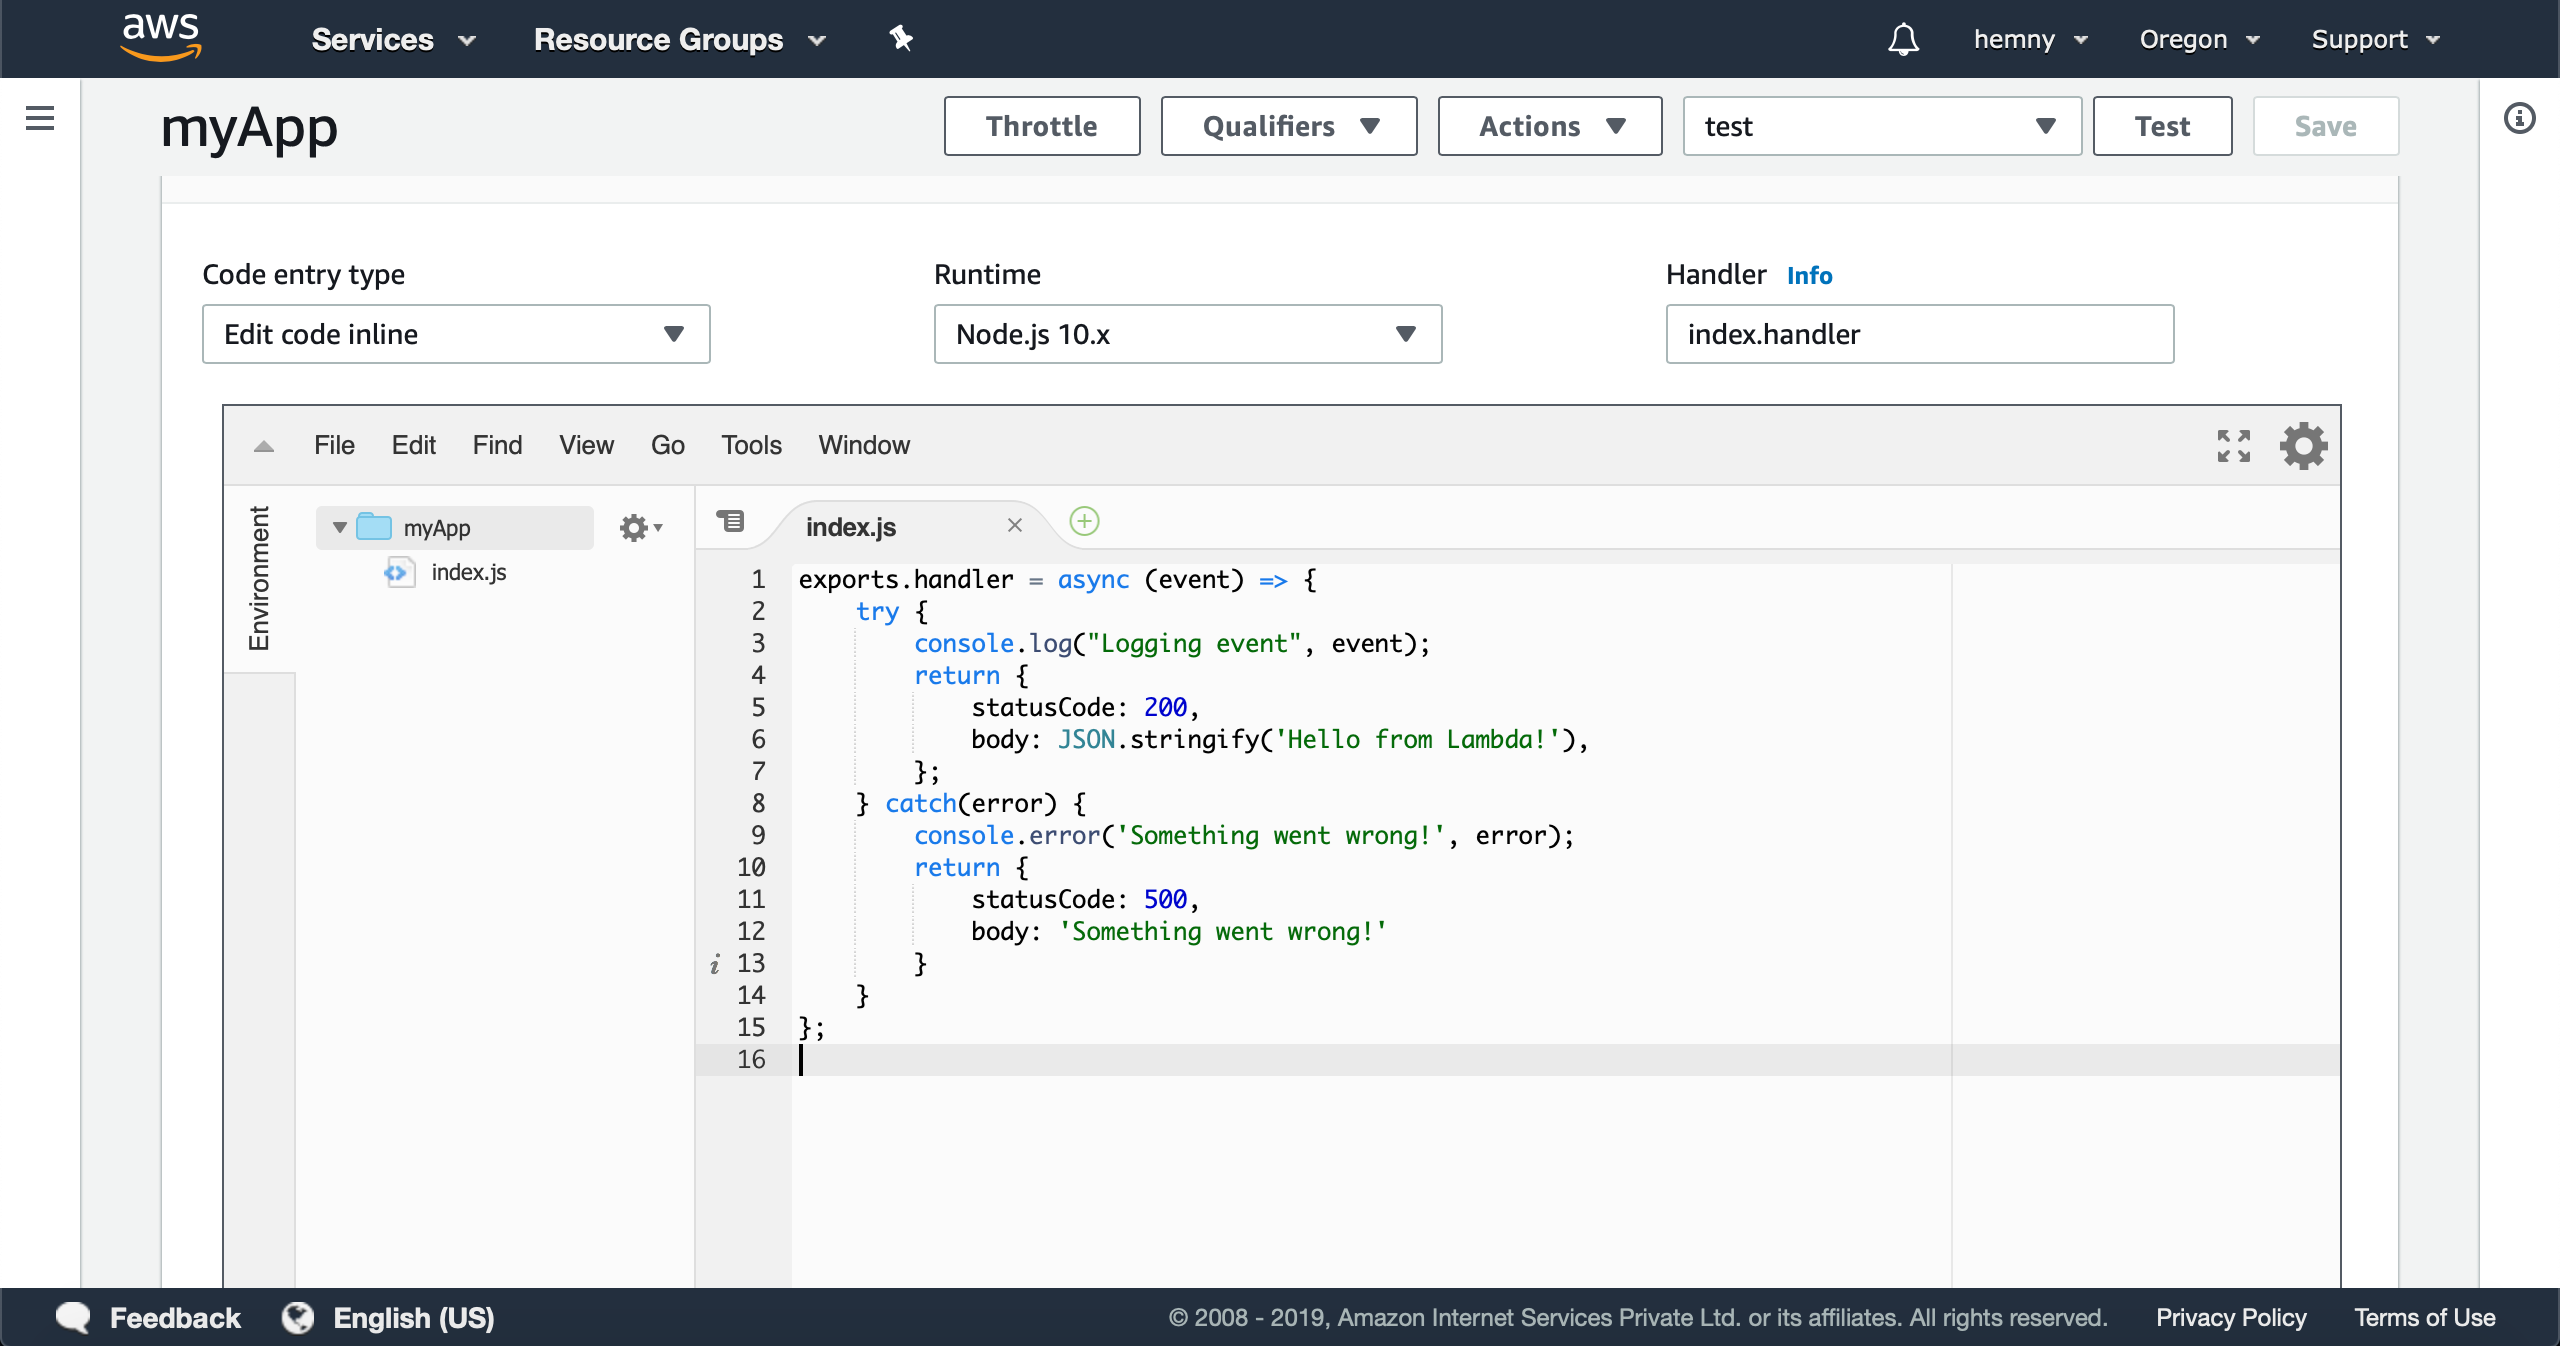Click the pin shortcuts icon in navbar

pyautogui.click(x=901, y=39)
